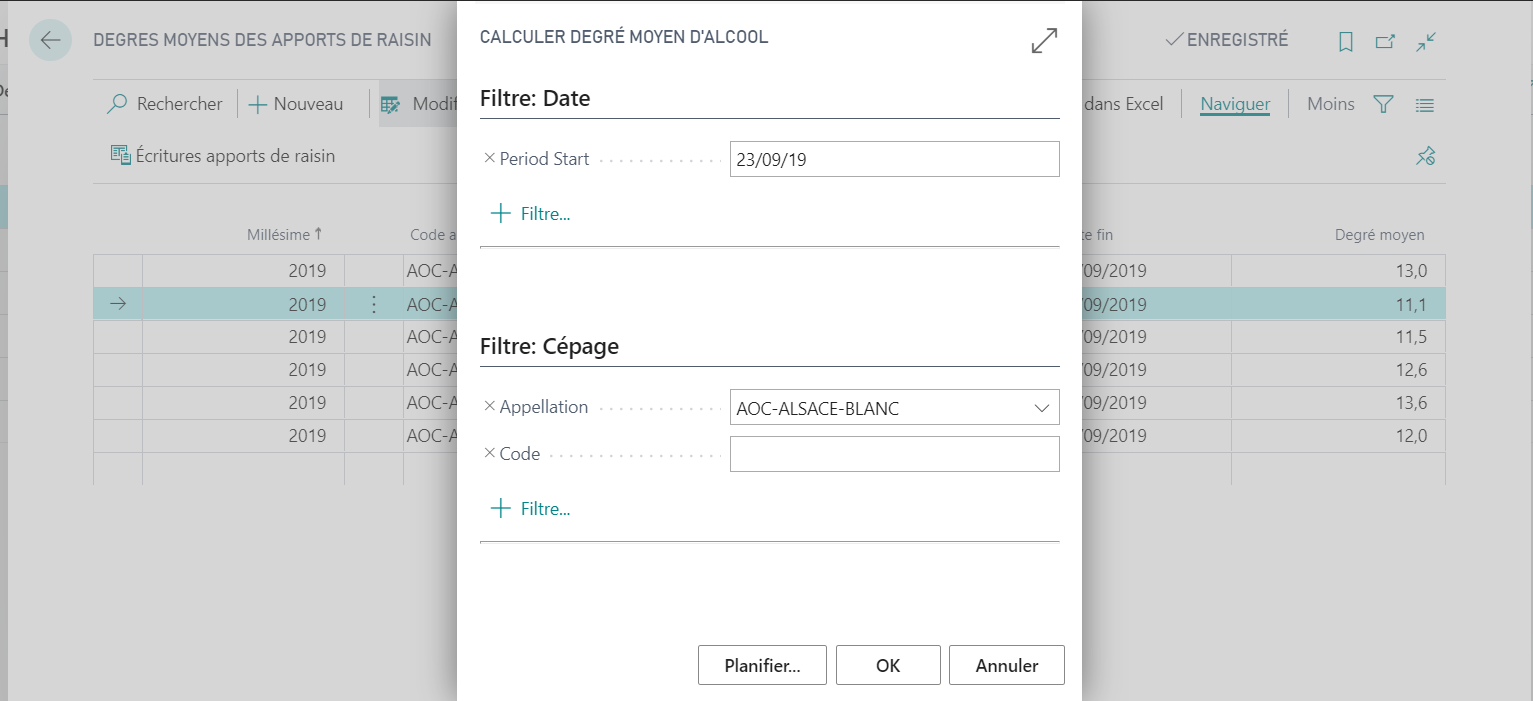Open the Naviguer menu

tap(1235, 104)
